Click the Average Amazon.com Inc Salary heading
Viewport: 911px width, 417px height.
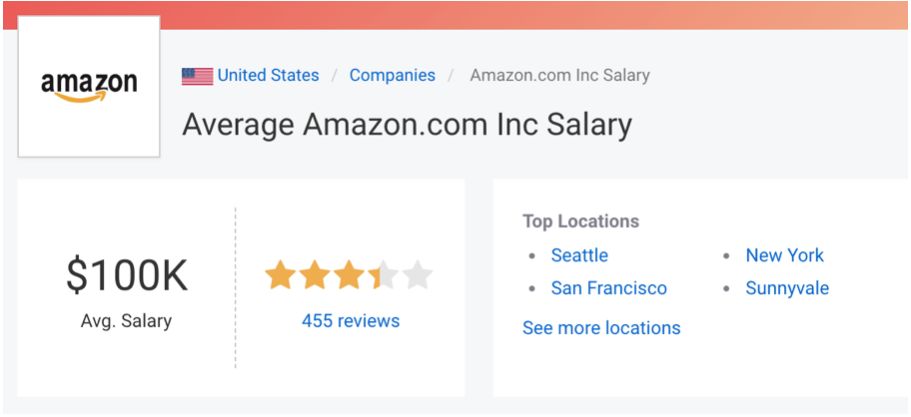pyautogui.click(x=407, y=125)
